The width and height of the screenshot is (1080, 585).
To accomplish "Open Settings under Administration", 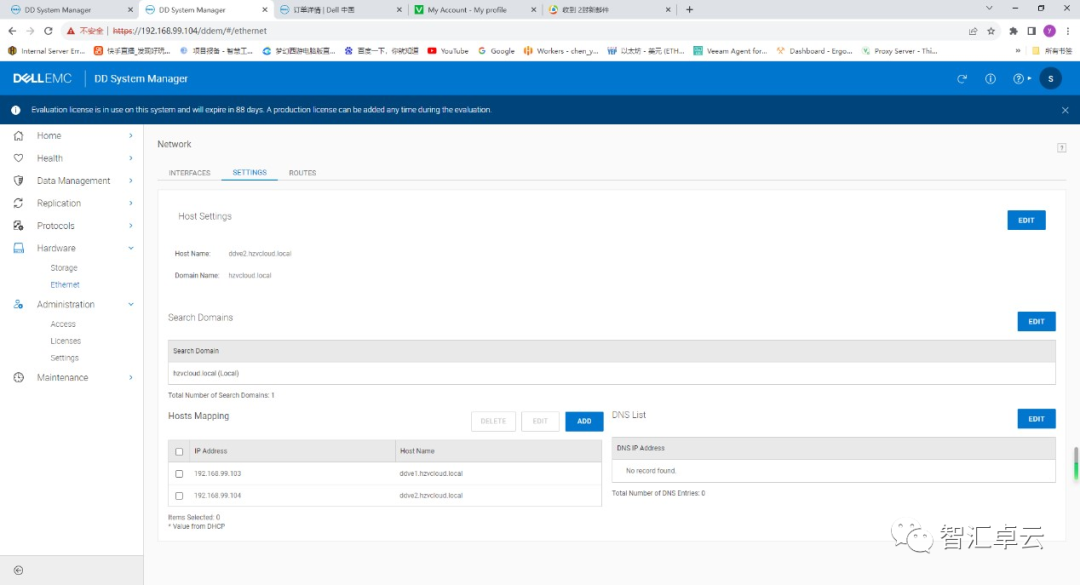I will [64, 358].
